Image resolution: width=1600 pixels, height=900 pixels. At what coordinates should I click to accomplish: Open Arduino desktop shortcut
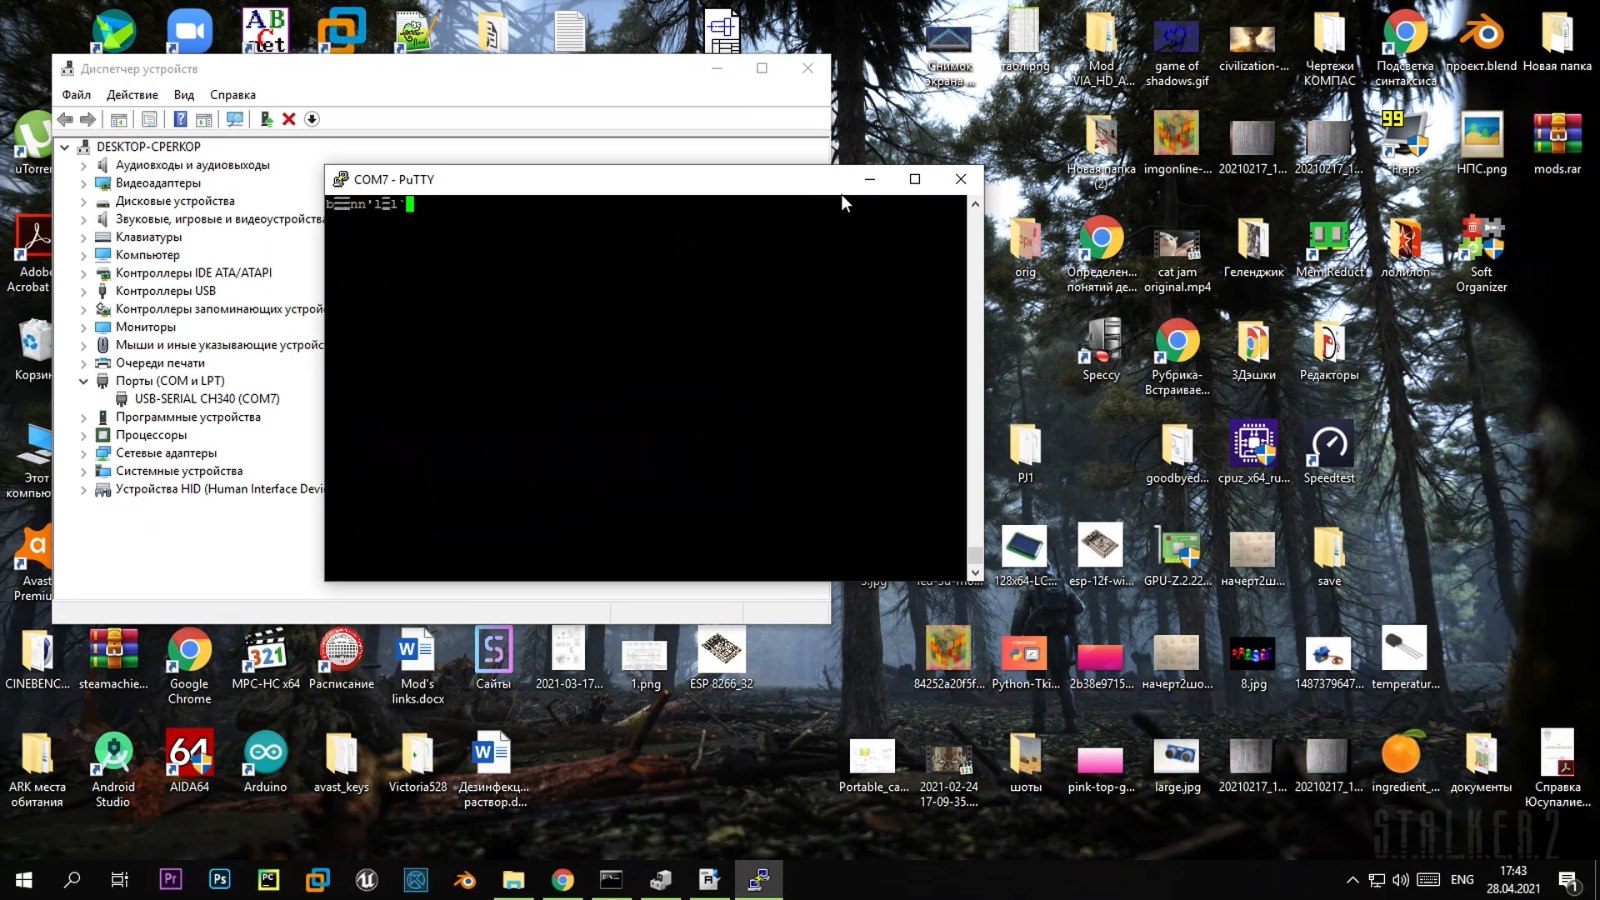pos(265,763)
